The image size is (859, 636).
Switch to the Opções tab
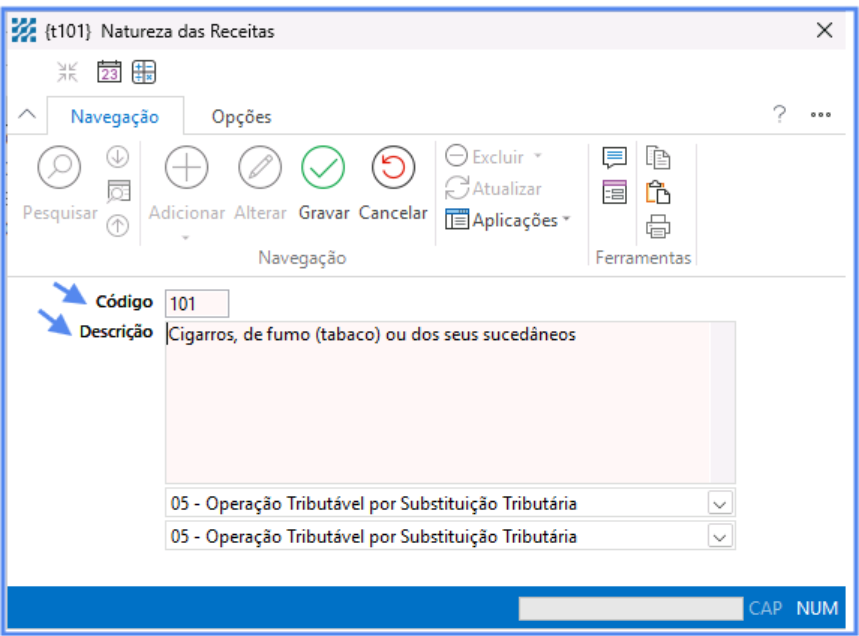click(241, 117)
